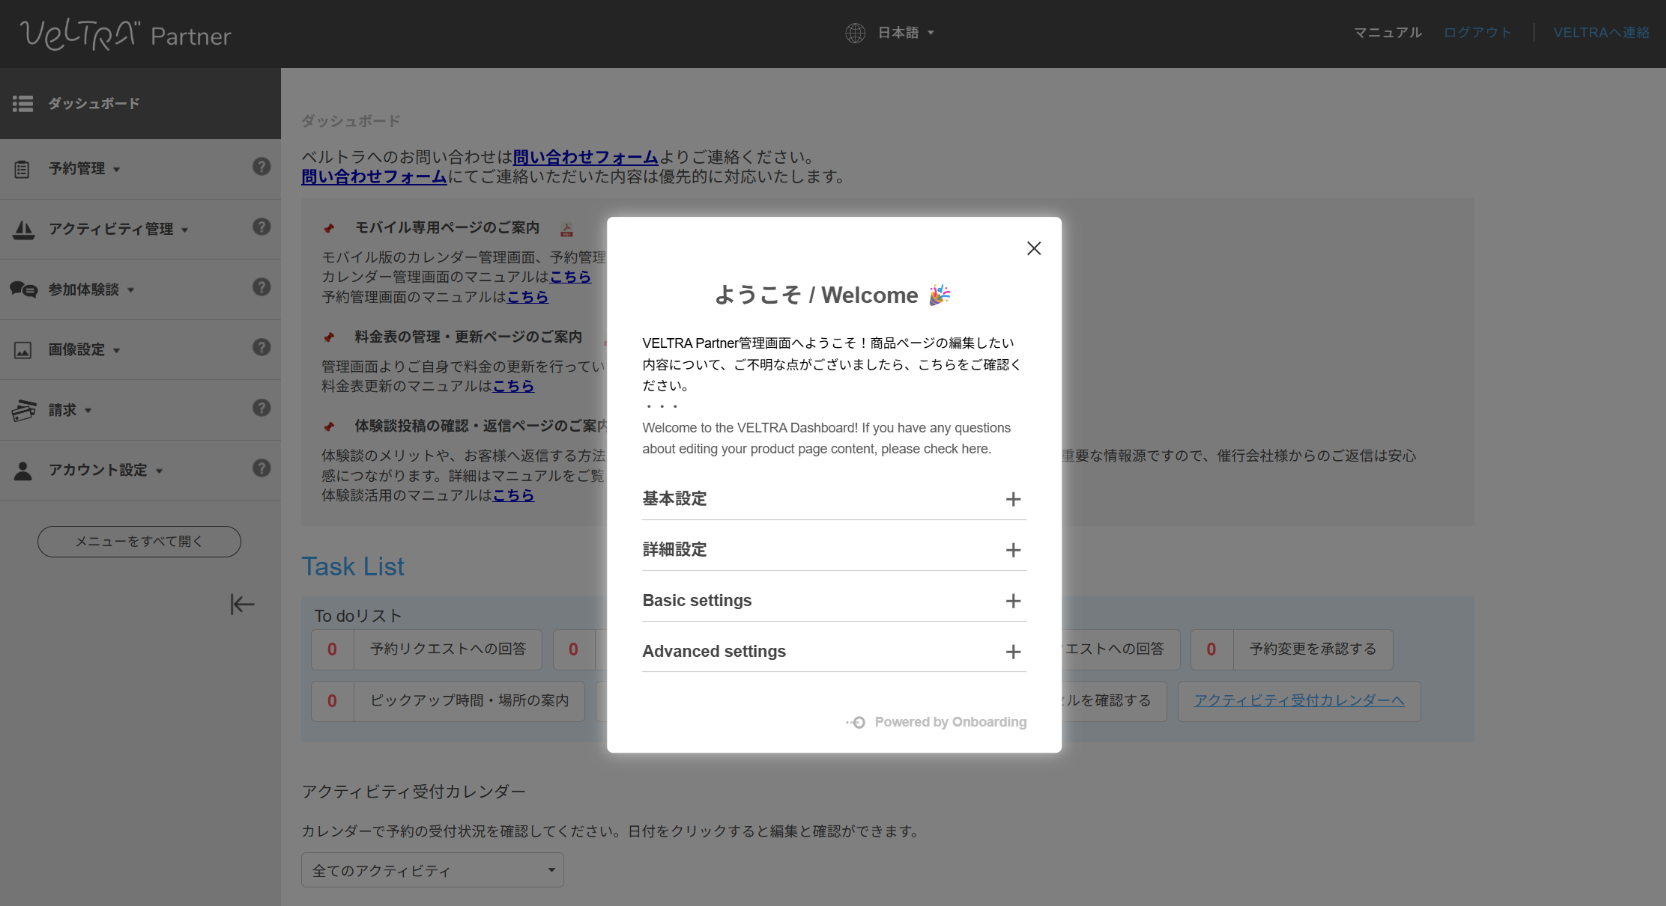The height and width of the screenshot is (906, 1666).
Task: Click the VELTRAへ連絡 link
Action: pyautogui.click(x=1601, y=33)
